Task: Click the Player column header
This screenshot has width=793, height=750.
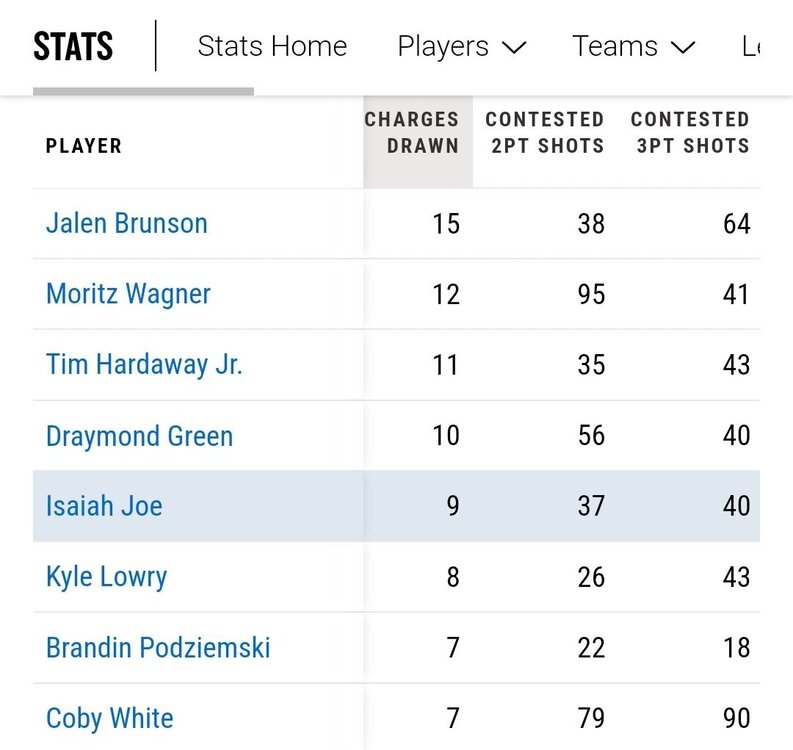Action: 84,146
